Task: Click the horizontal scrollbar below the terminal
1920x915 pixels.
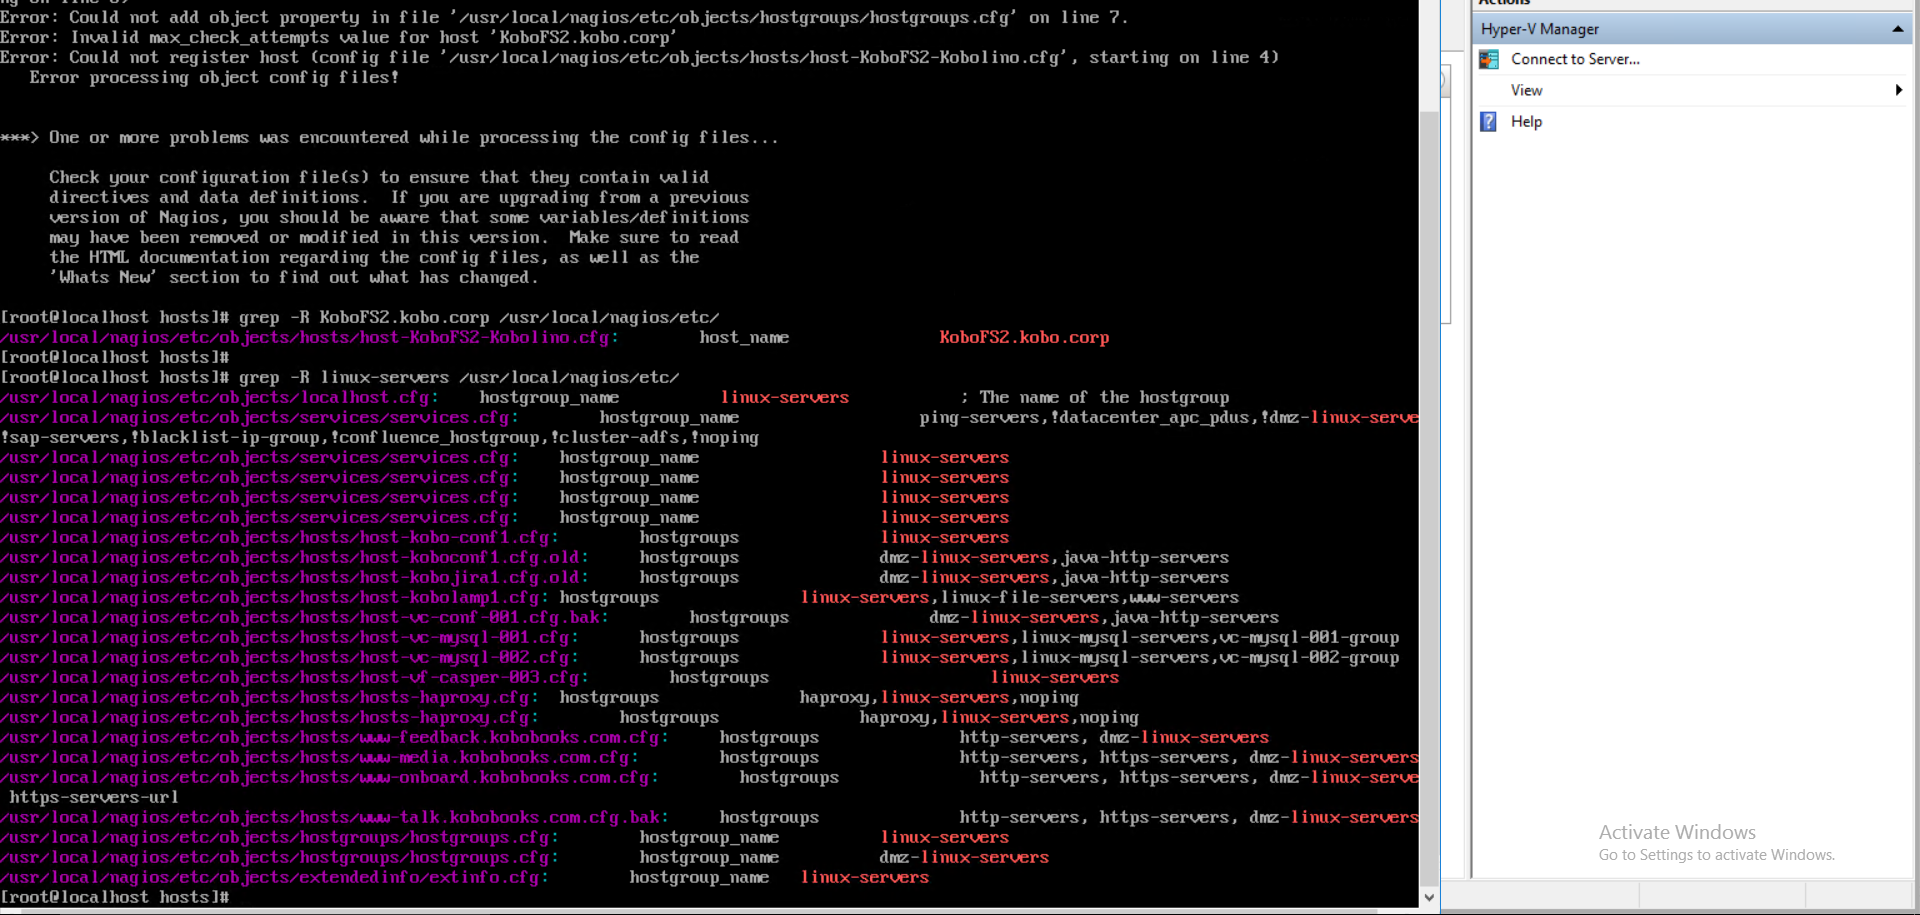Action: 700,911
